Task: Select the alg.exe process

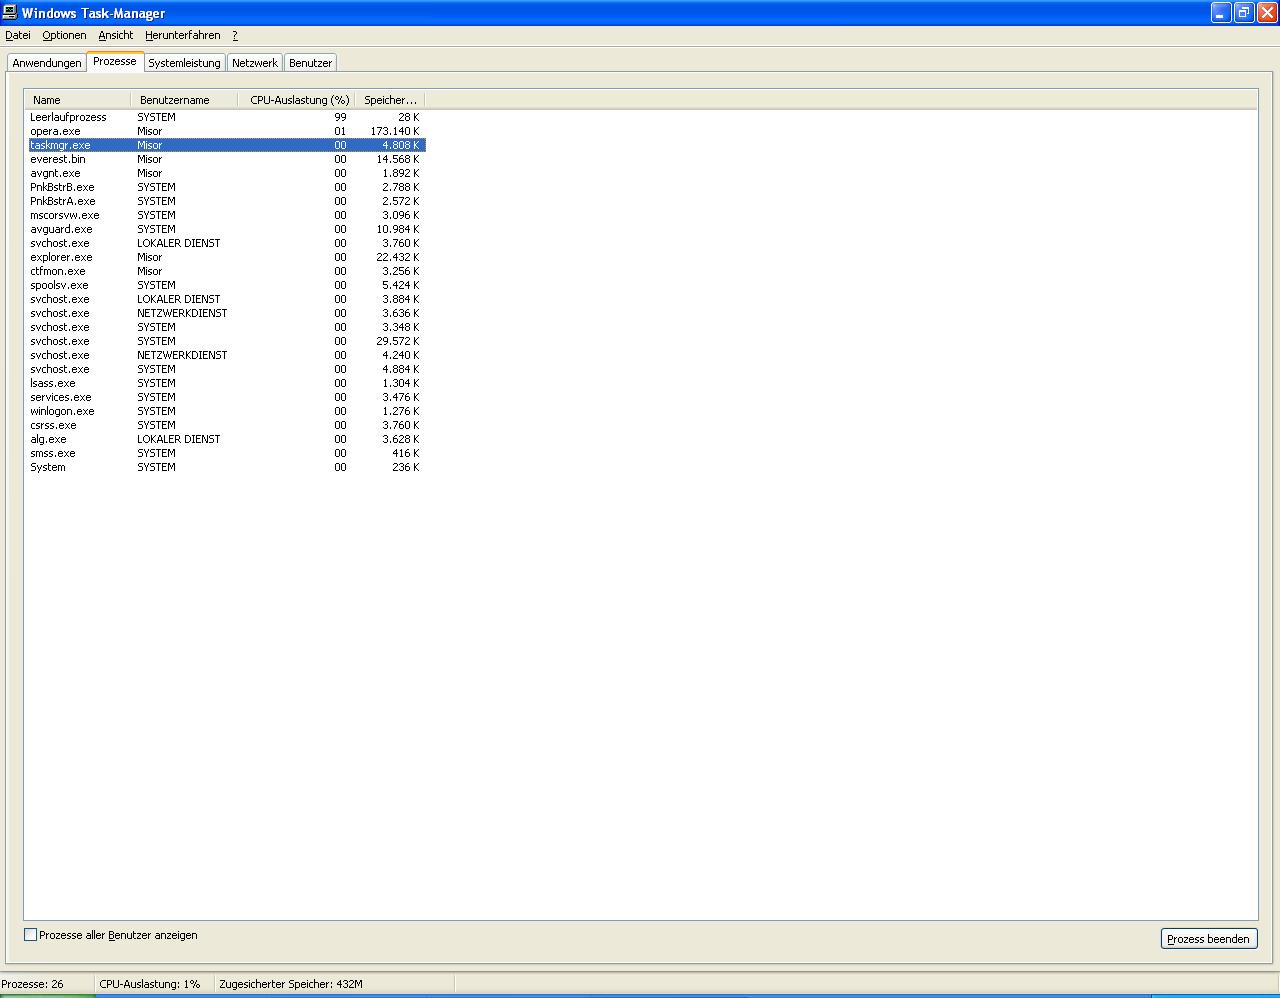Action: 226,439
